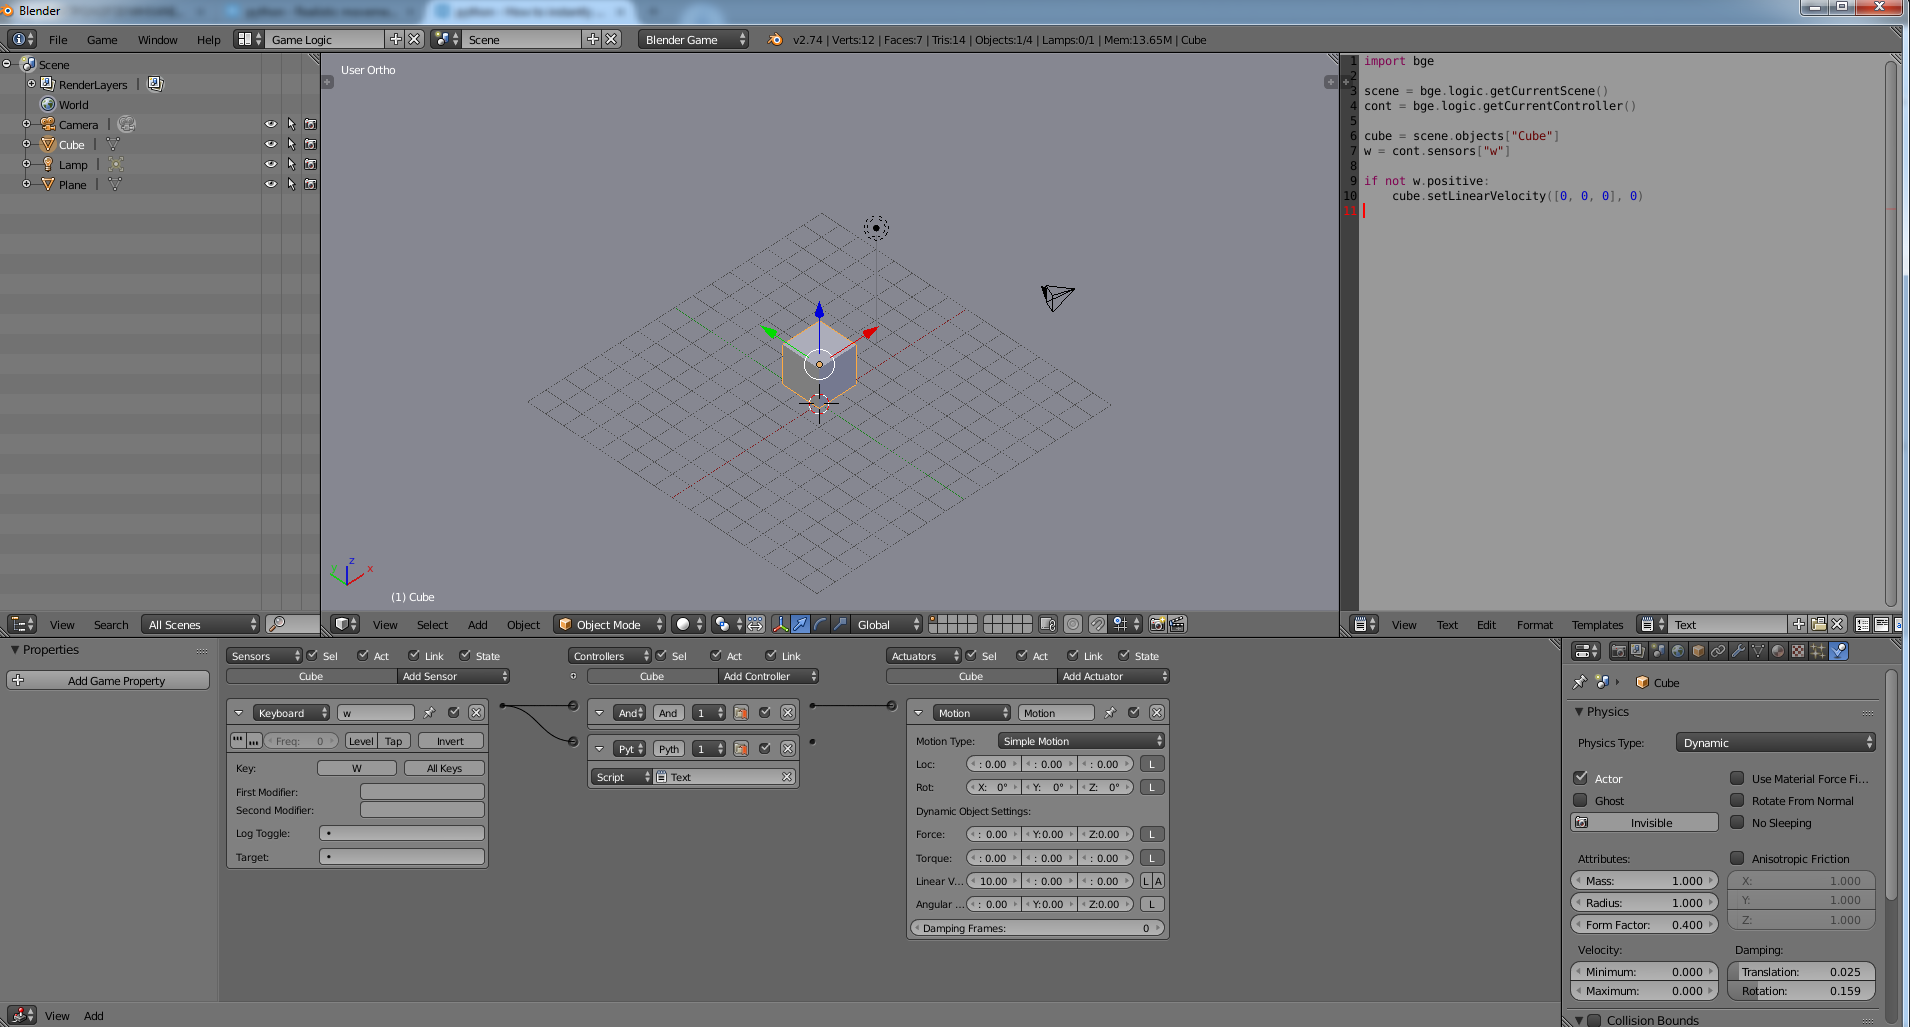Open the Add Sensor dropdown

454,676
